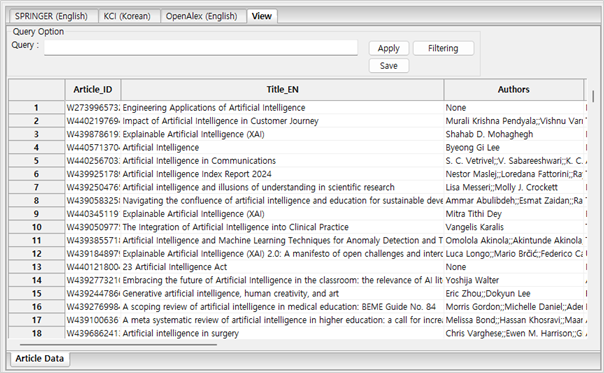Image resolution: width=604 pixels, height=373 pixels.
Task: Select row header number 18
Action: (37, 333)
